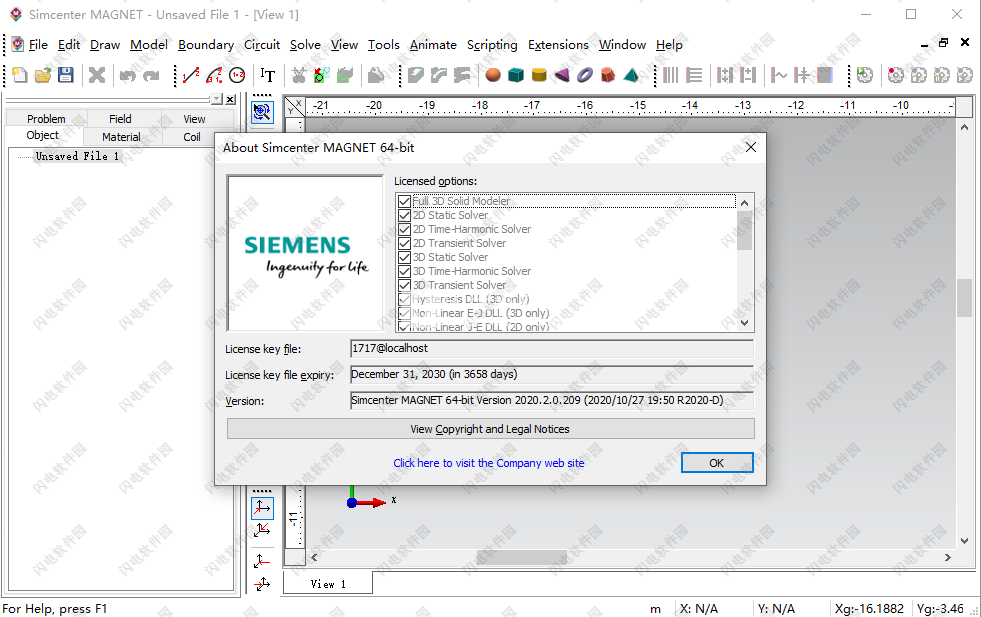The height and width of the screenshot is (617, 981).
Task: Click the Undo arrow icon
Action: pos(128,75)
